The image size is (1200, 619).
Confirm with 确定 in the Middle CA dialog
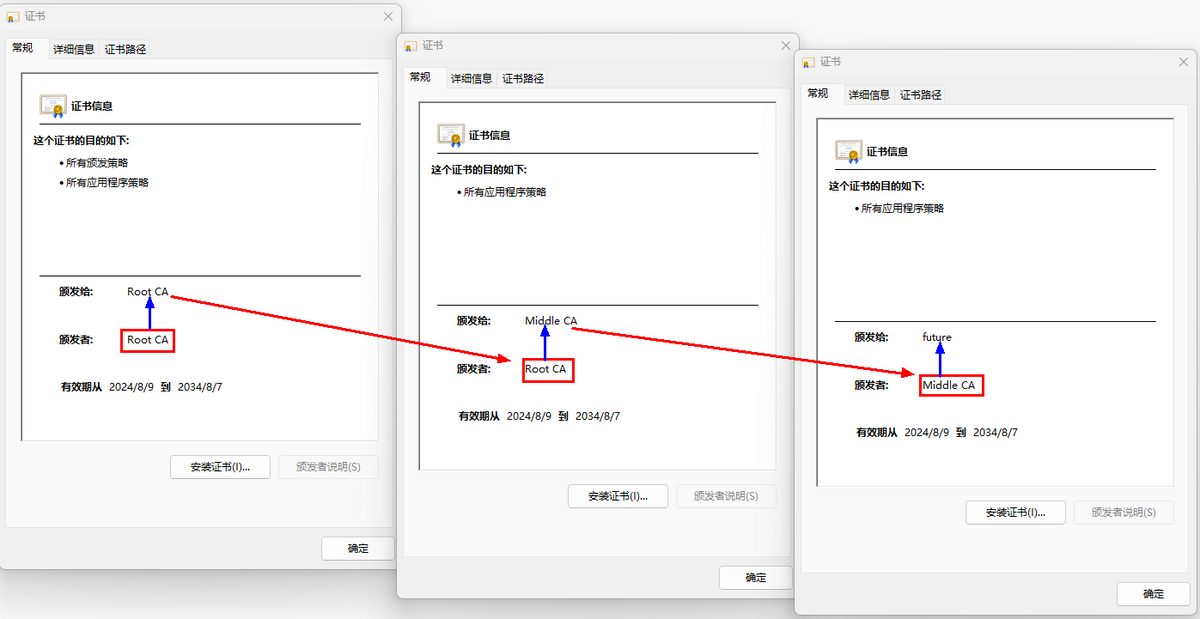755,577
